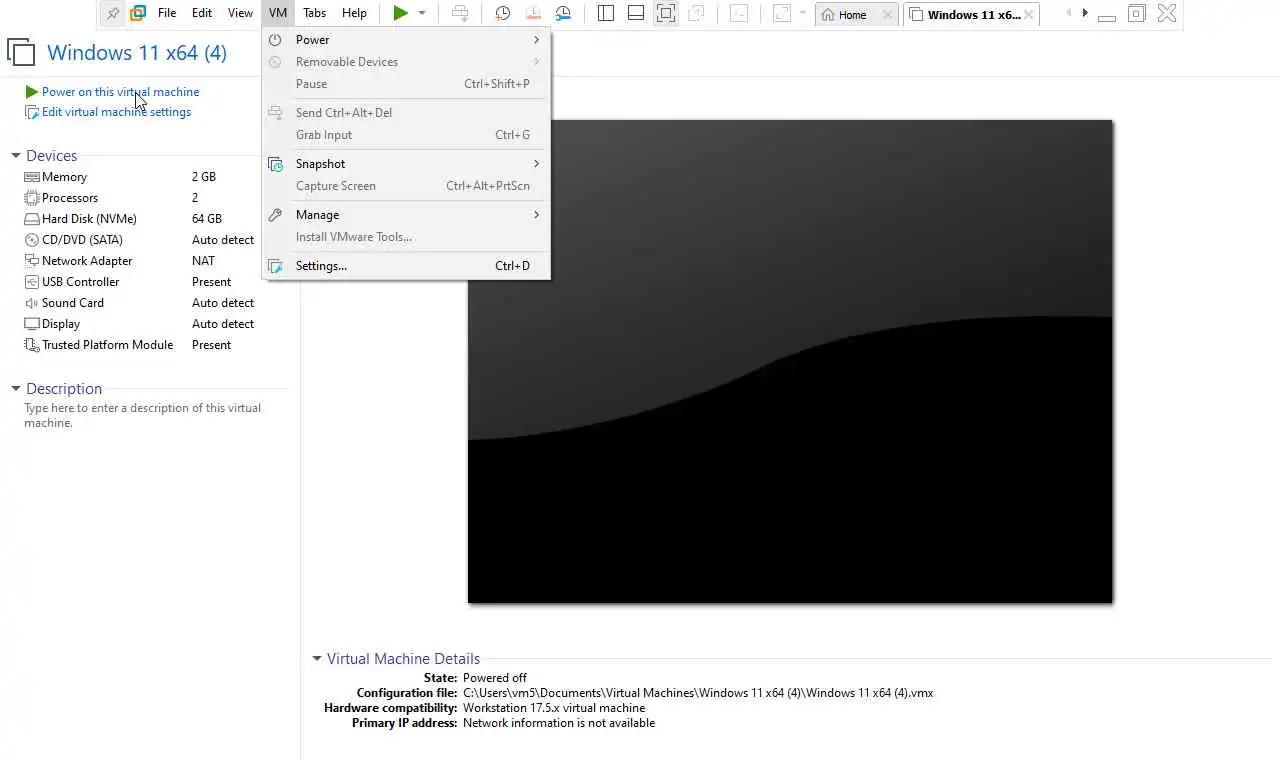Toggle the thumbnail bar layout icon
Viewport: 1280px width, 760px height.
(x=635, y=13)
